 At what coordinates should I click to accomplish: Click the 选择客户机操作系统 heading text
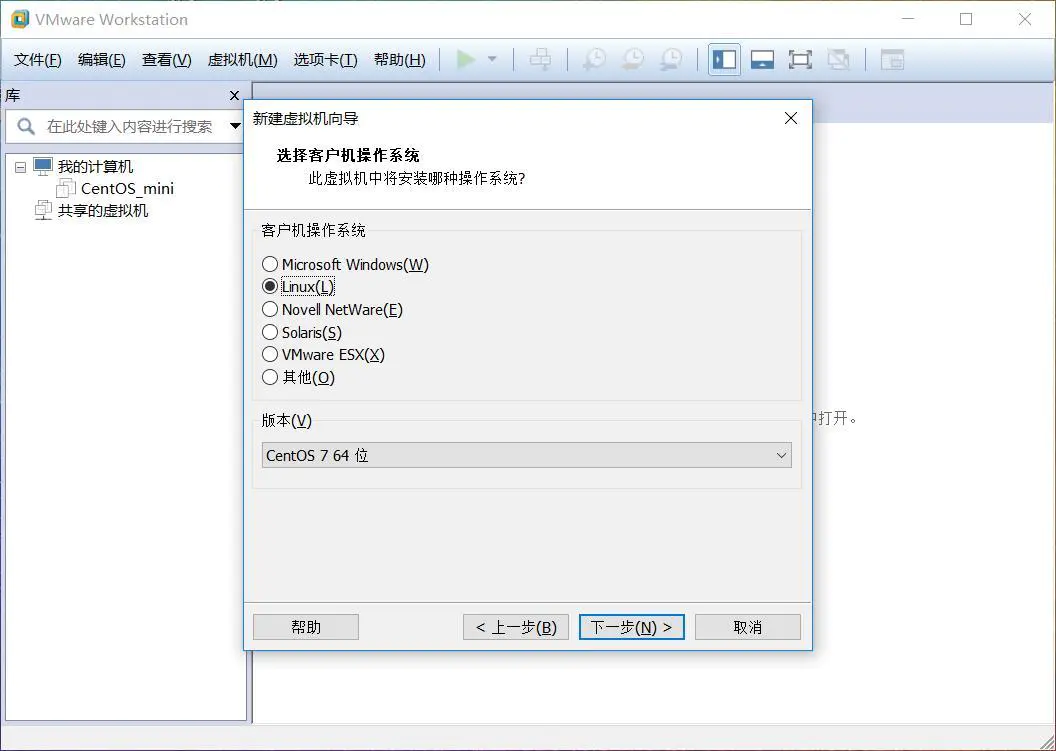348,156
